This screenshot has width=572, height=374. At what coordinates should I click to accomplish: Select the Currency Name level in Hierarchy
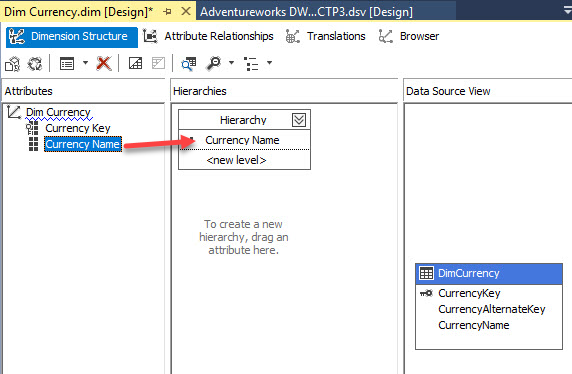(x=242, y=140)
